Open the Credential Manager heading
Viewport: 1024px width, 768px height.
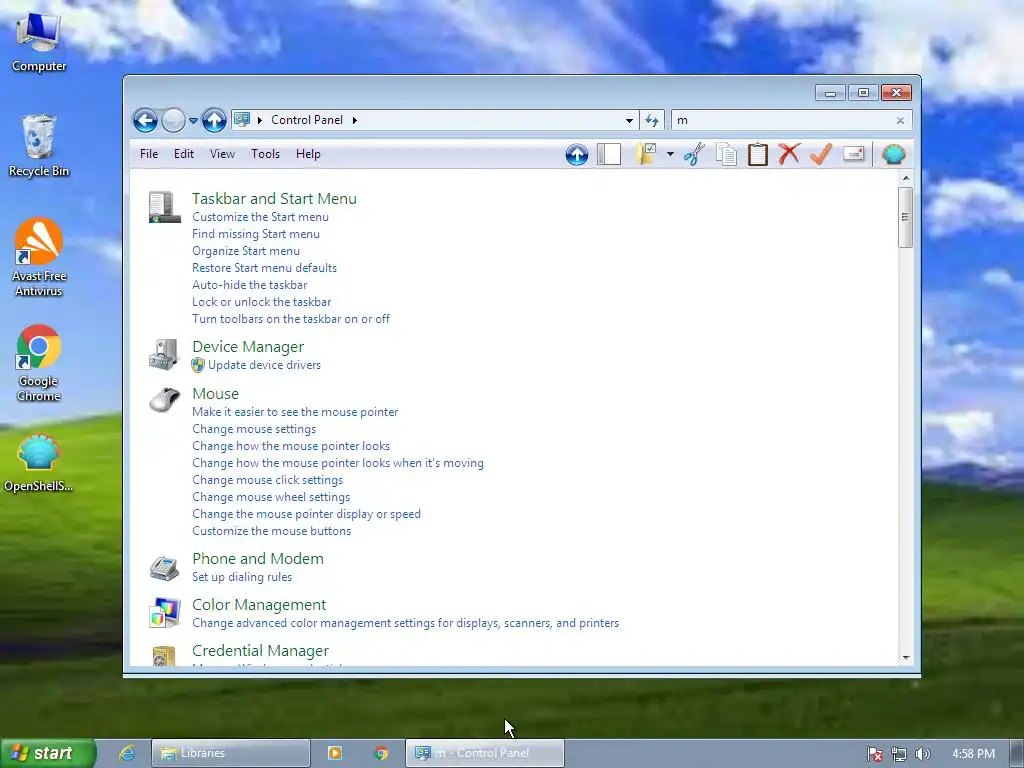click(261, 651)
